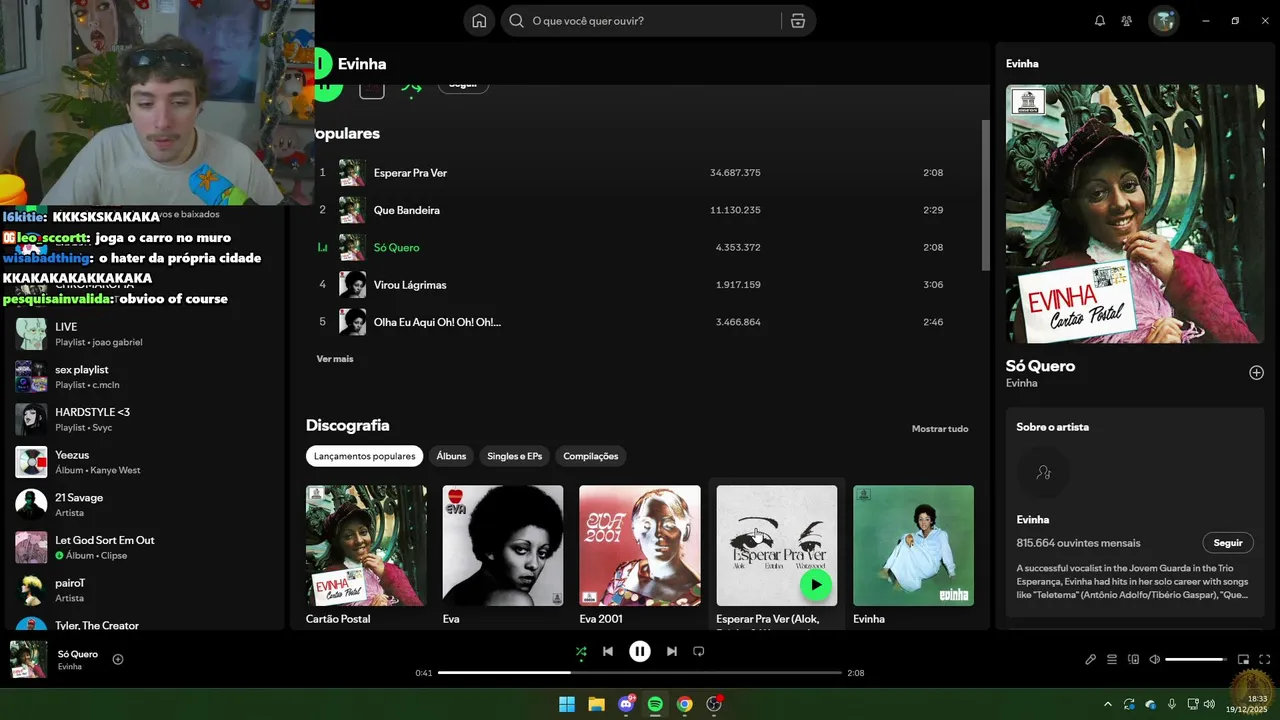Select the Singles e EPs filter tab
The width and height of the screenshot is (1280, 720).
515,456
